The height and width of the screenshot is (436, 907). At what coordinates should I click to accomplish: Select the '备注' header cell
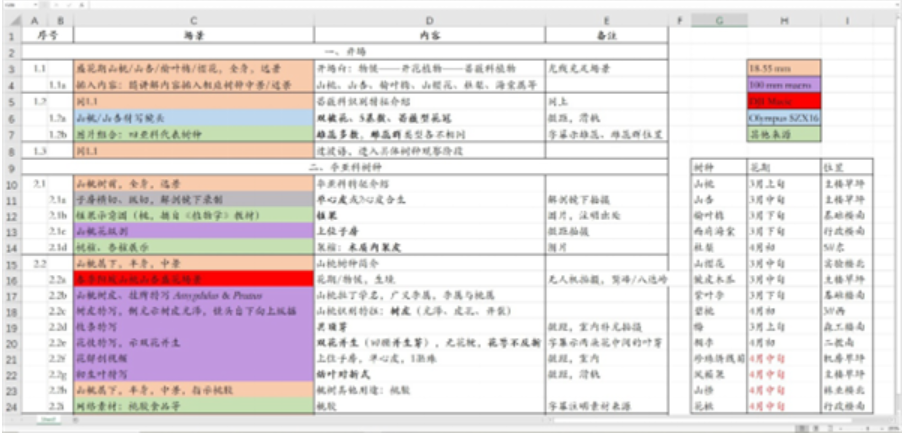(607, 35)
